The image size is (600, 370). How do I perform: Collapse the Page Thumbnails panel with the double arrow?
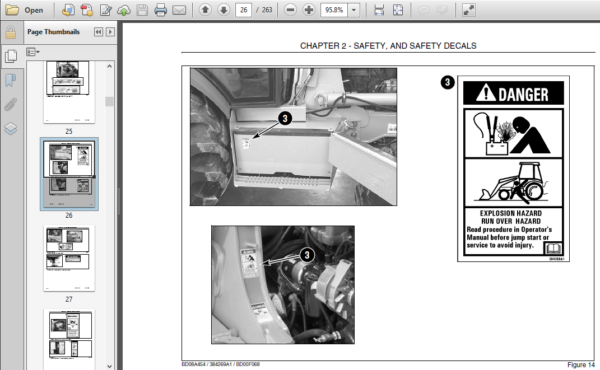pos(98,32)
